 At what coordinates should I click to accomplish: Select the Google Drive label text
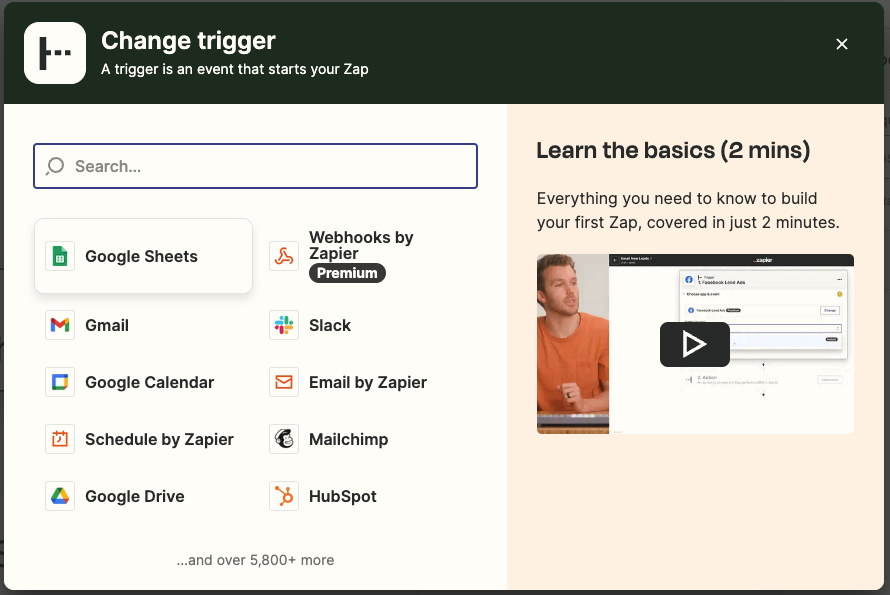coord(135,496)
